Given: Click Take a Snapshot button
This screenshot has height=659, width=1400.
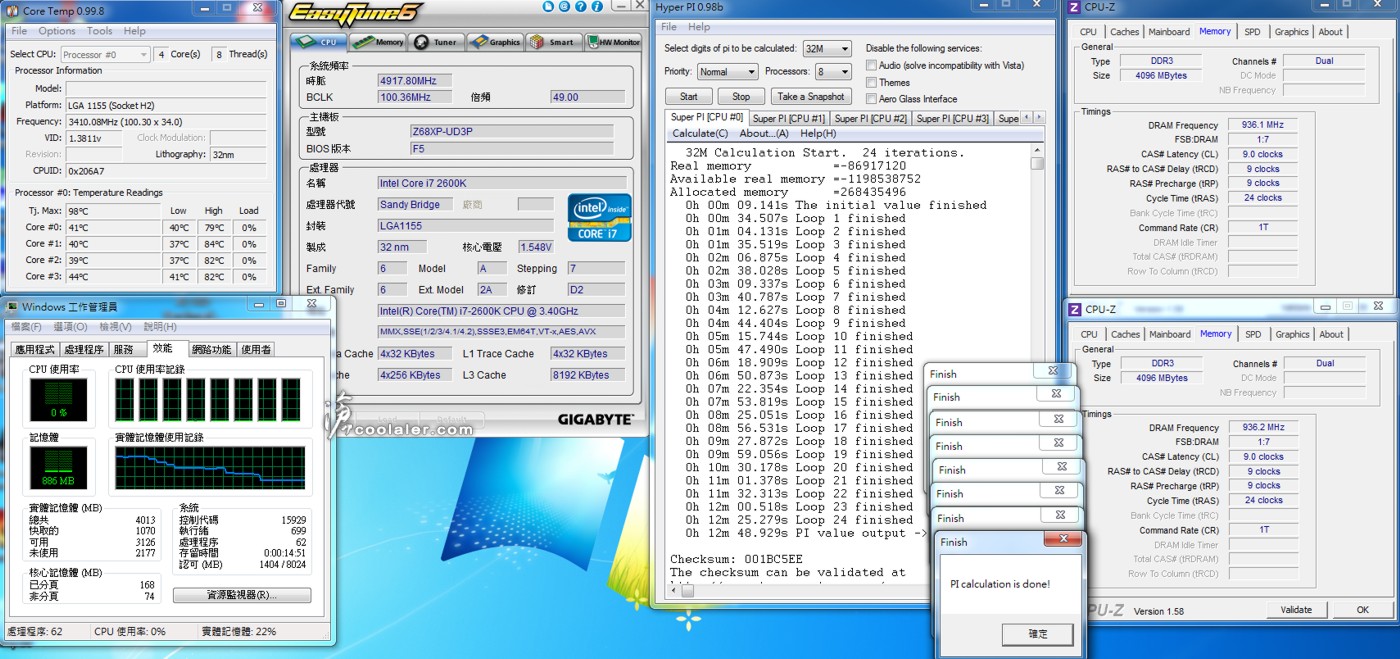Looking at the screenshot, I should pyautogui.click(x=811, y=97).
